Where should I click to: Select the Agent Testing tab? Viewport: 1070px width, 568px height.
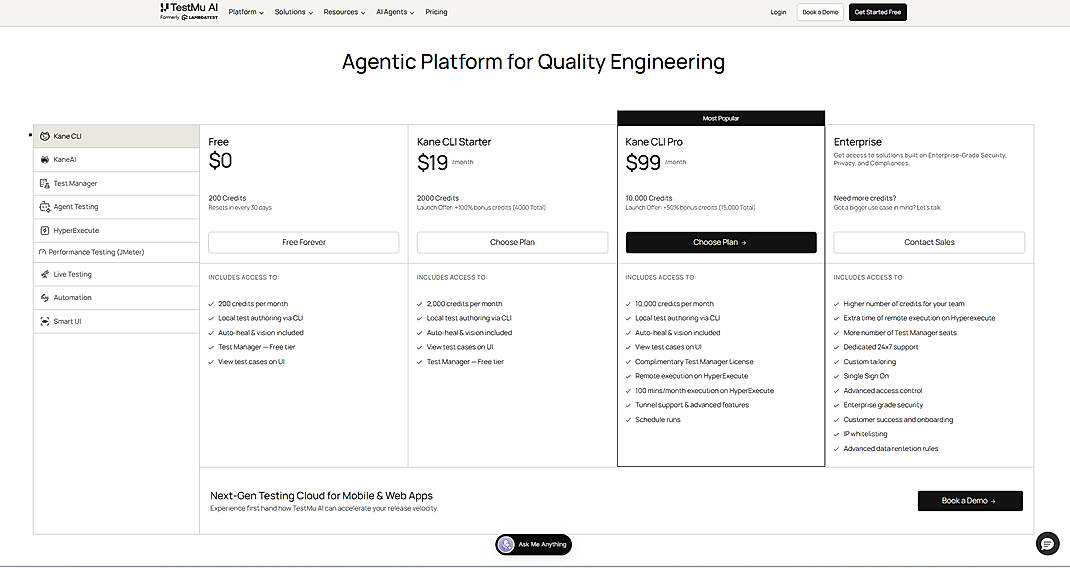pyautogui.click(x=117, y=207)
